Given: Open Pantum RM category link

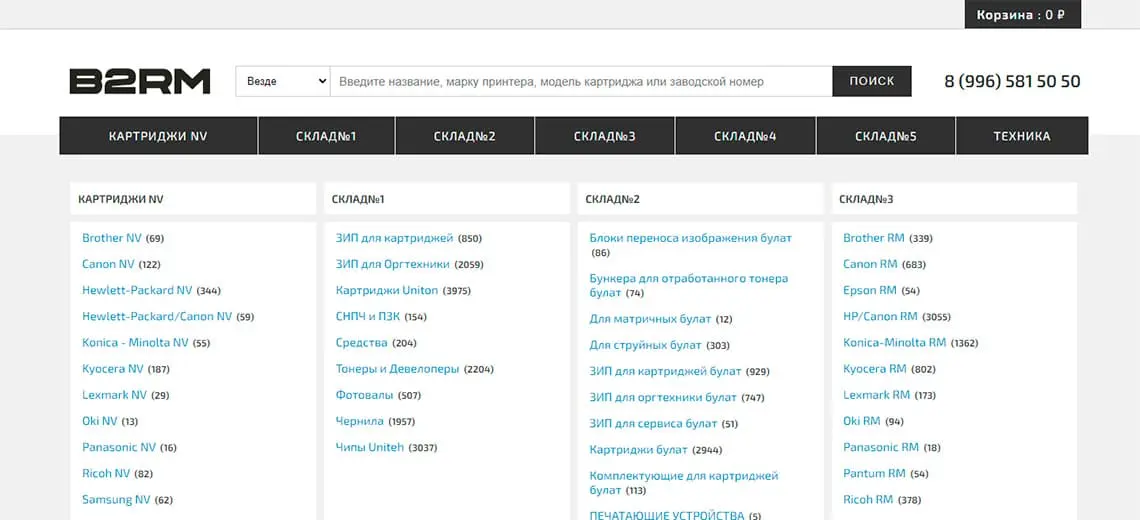Looking at the screenshot, I should (x=875, y=473).
